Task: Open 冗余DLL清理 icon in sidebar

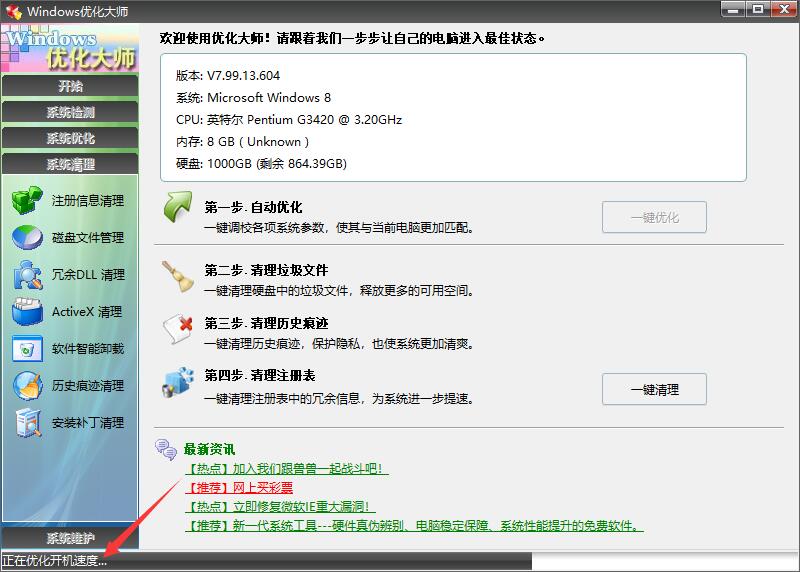Action: pyautogui.click(x=27, y=275)
